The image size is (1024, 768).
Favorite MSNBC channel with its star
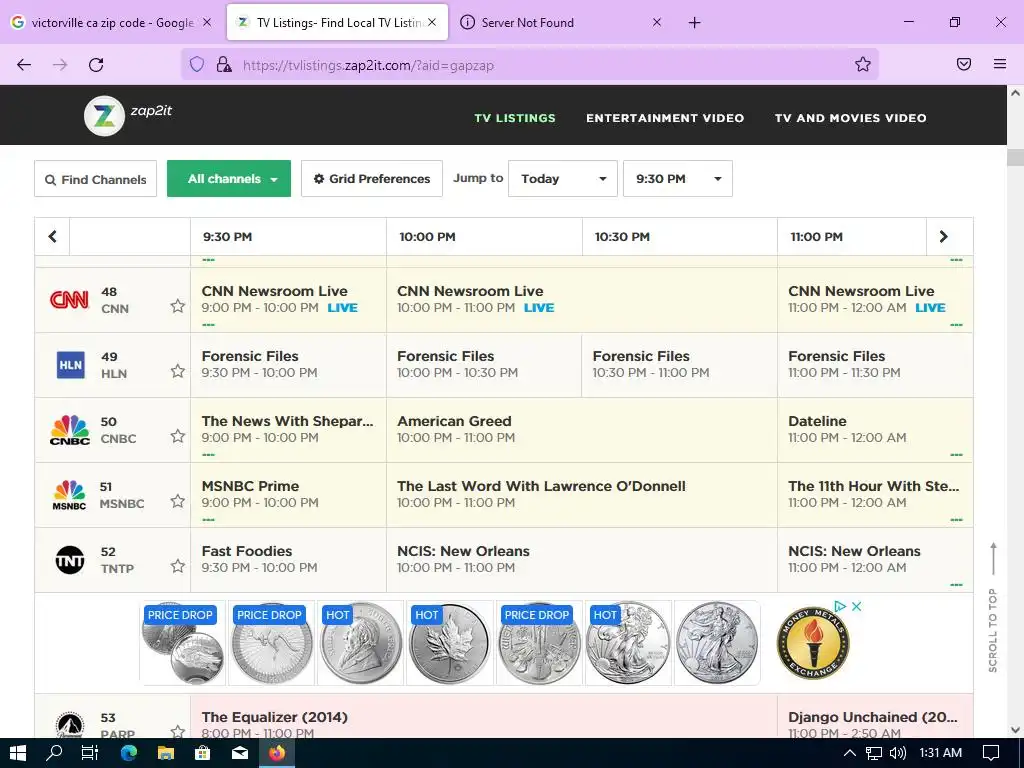pos(178,501)
